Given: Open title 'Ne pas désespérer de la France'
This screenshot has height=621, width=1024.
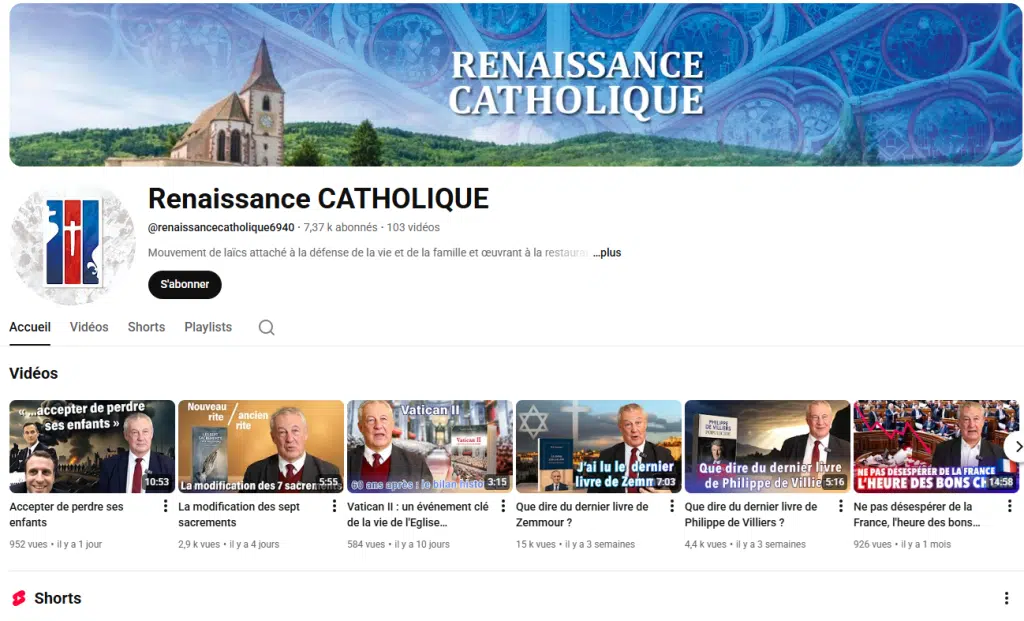Looking at the screenshot, I should coord(917,515).
